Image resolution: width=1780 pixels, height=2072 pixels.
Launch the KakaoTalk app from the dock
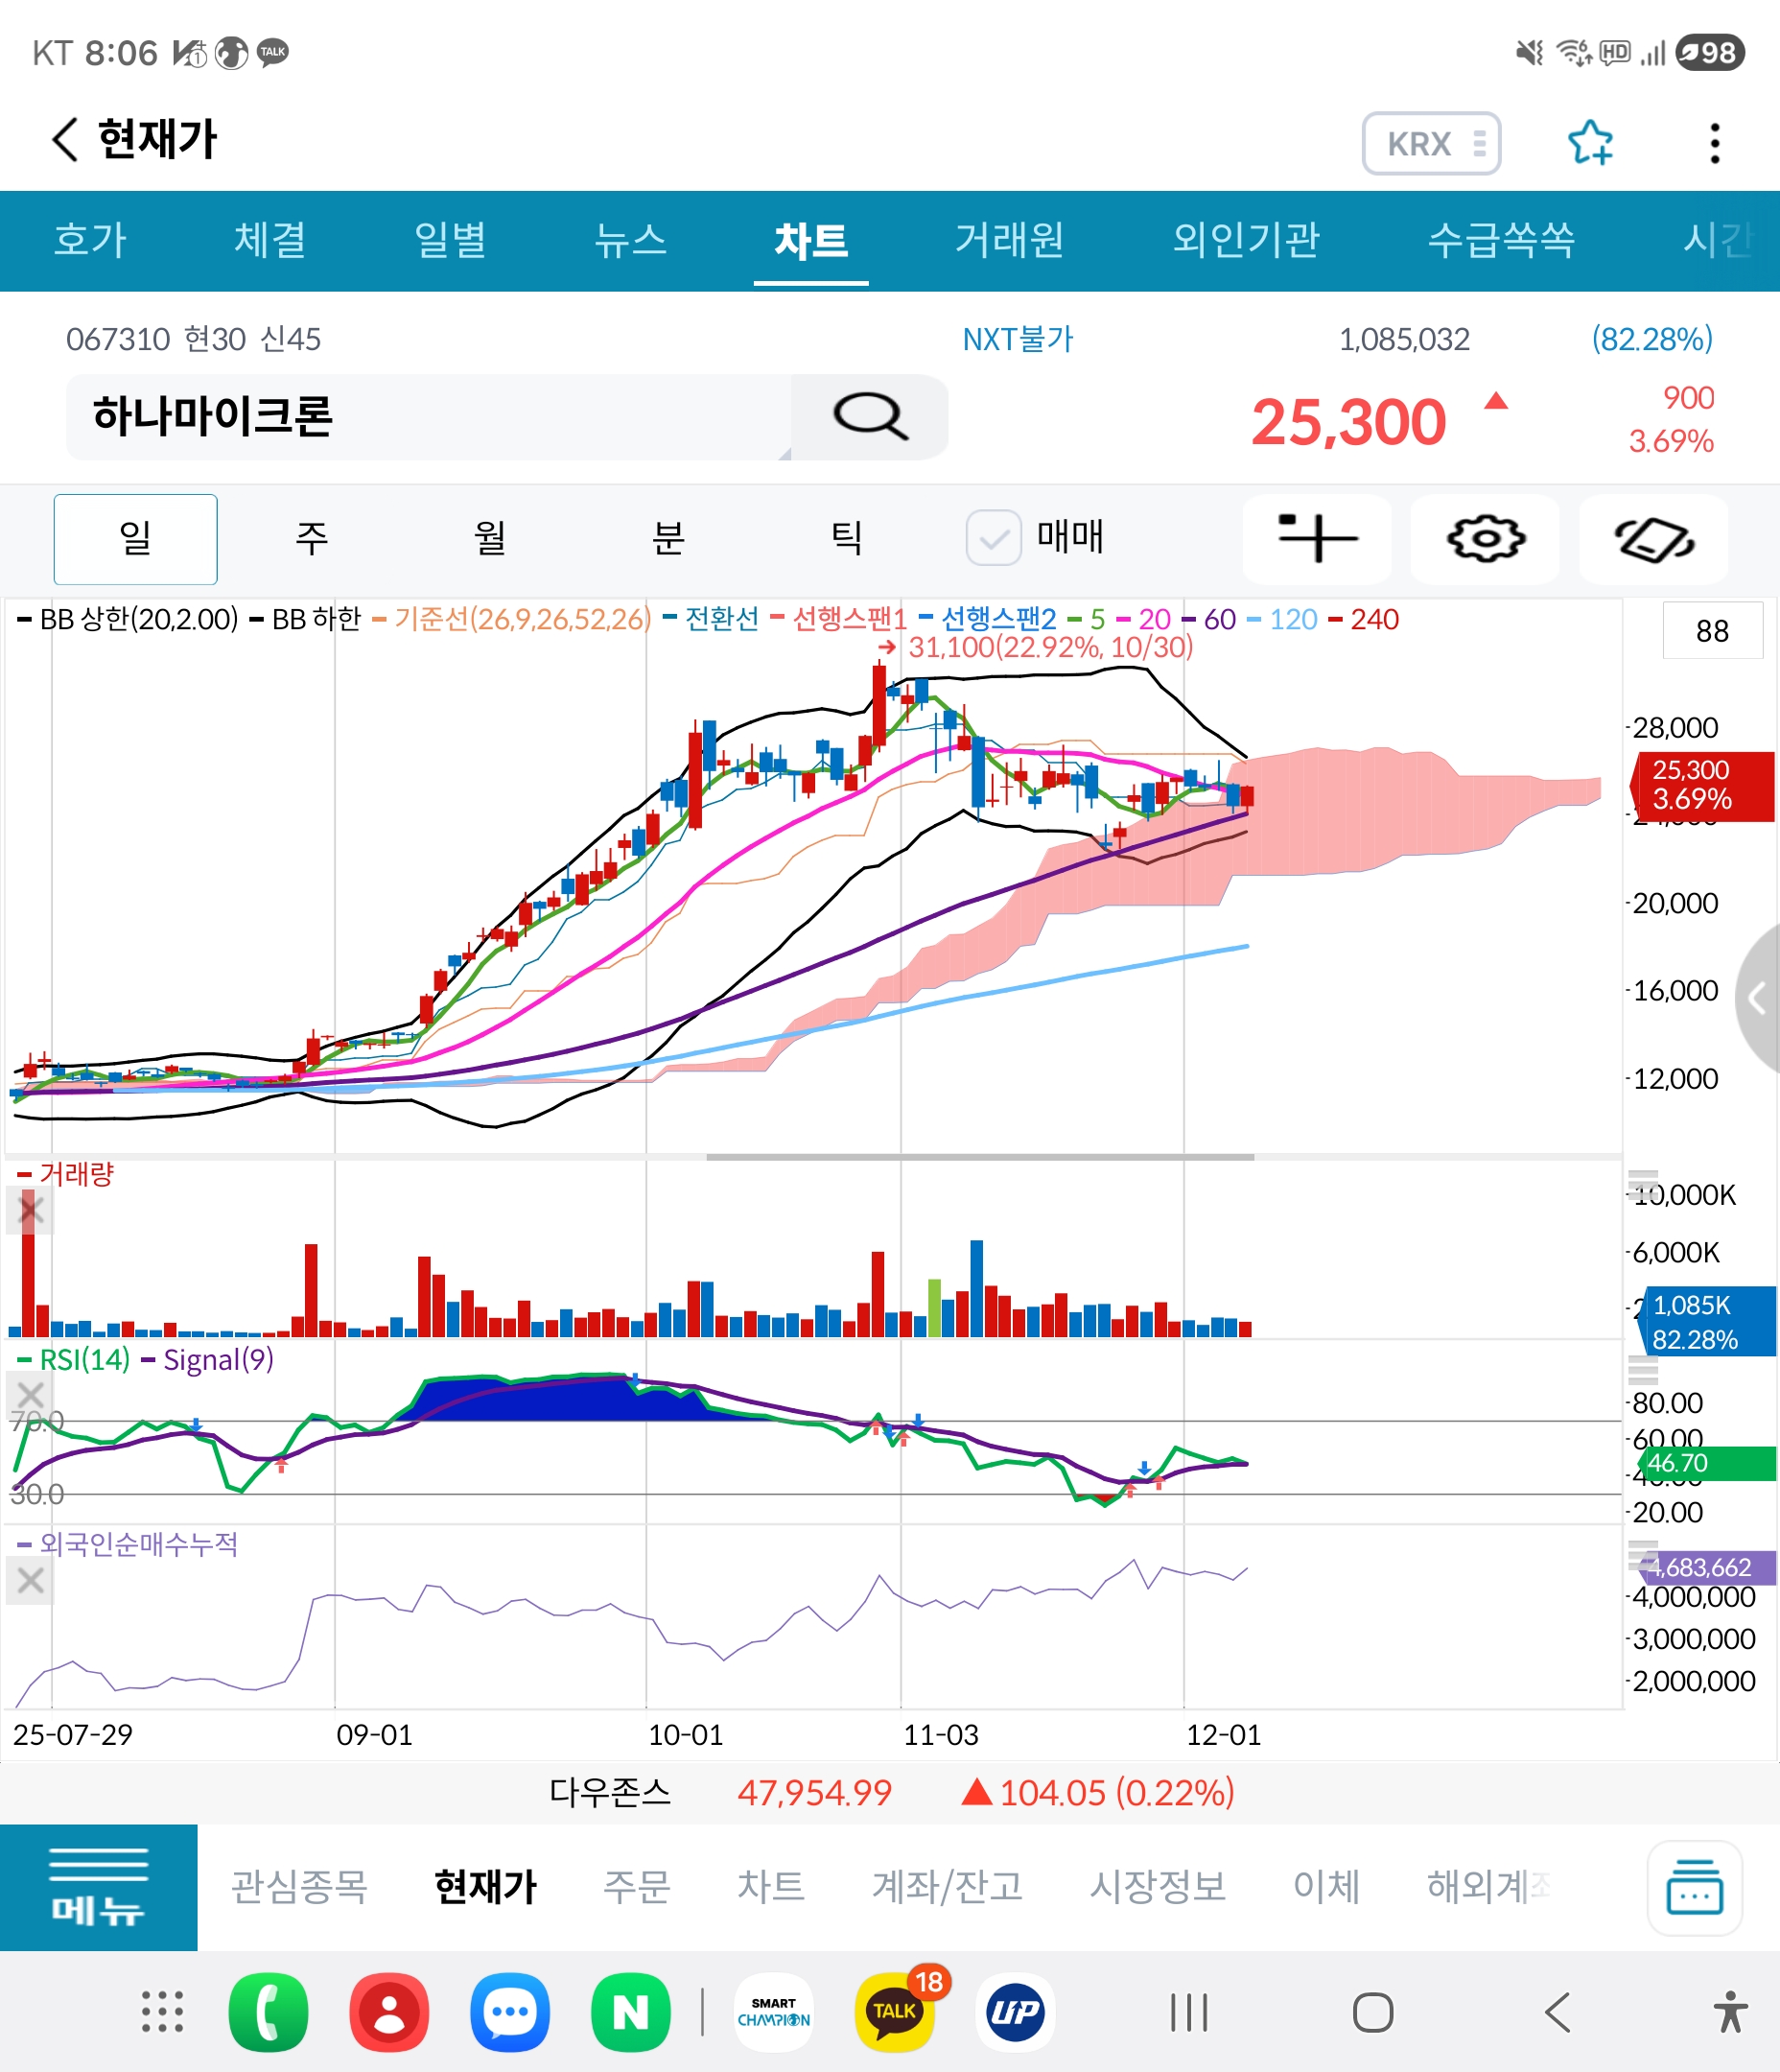pyautogui.click(x=894, y=2011)
